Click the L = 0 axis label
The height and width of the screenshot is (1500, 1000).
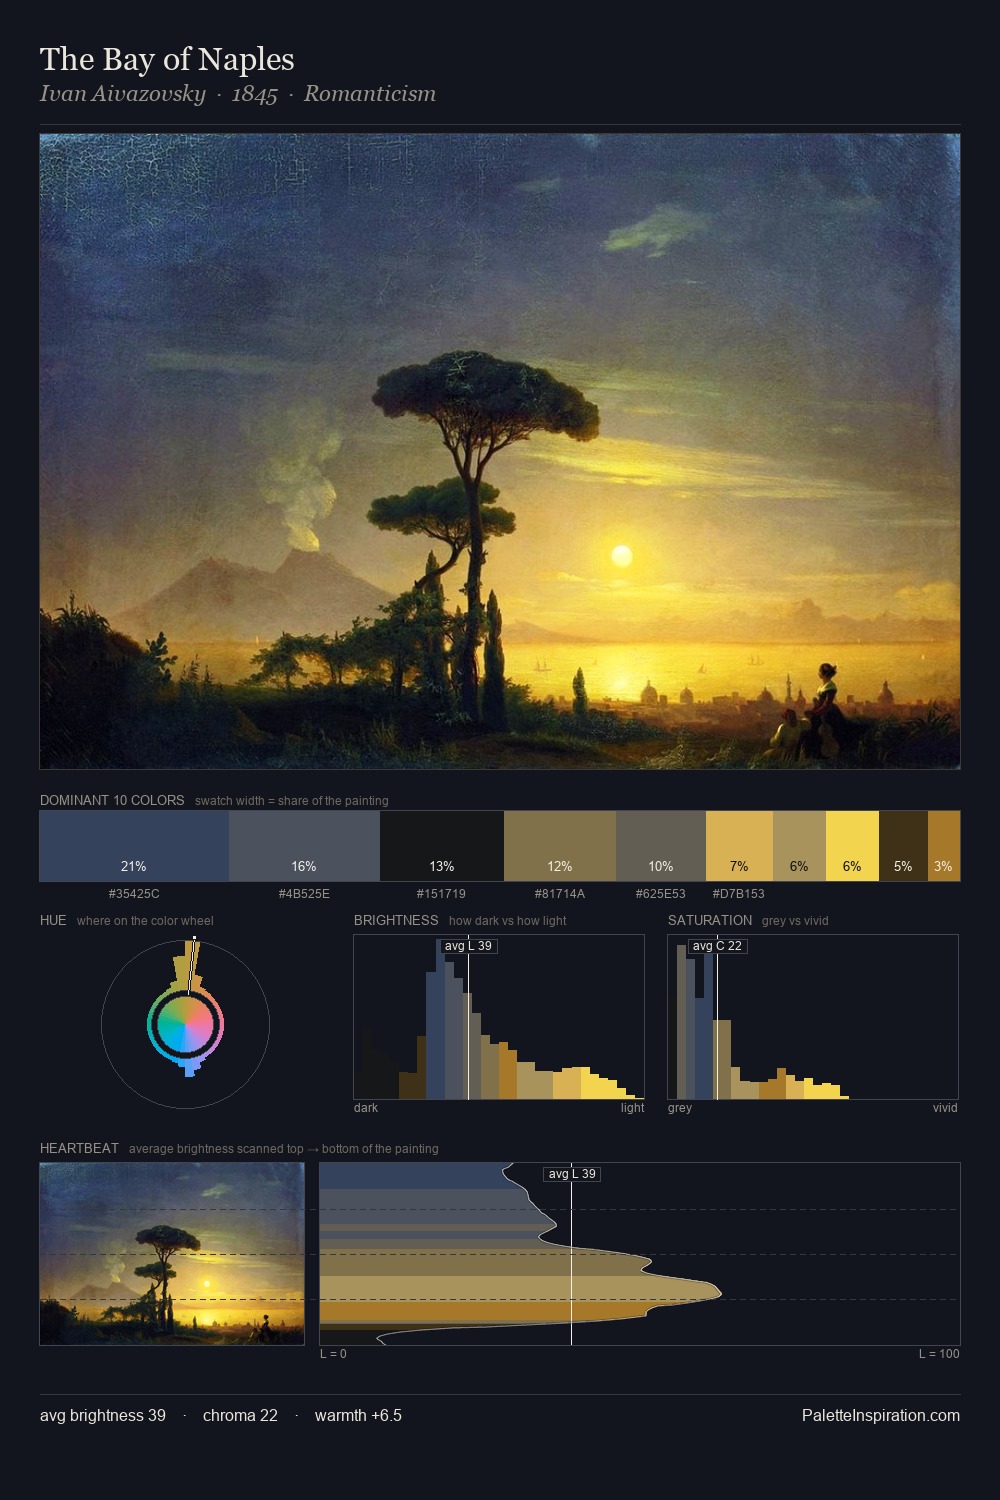click(333, 1354)
